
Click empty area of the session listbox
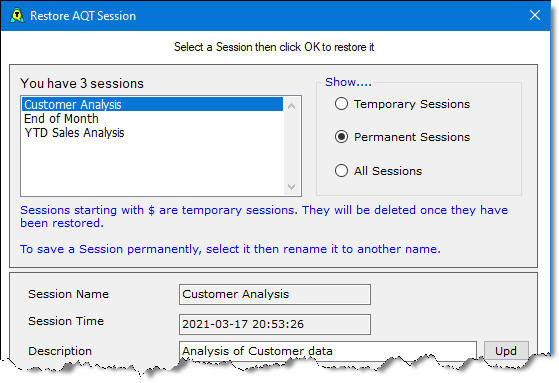(x=153, y=168)
